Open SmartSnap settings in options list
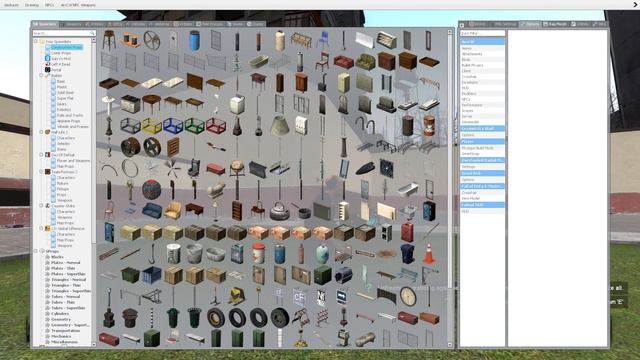The width and height of the screenshot is (640, 360). coord(482,153)
